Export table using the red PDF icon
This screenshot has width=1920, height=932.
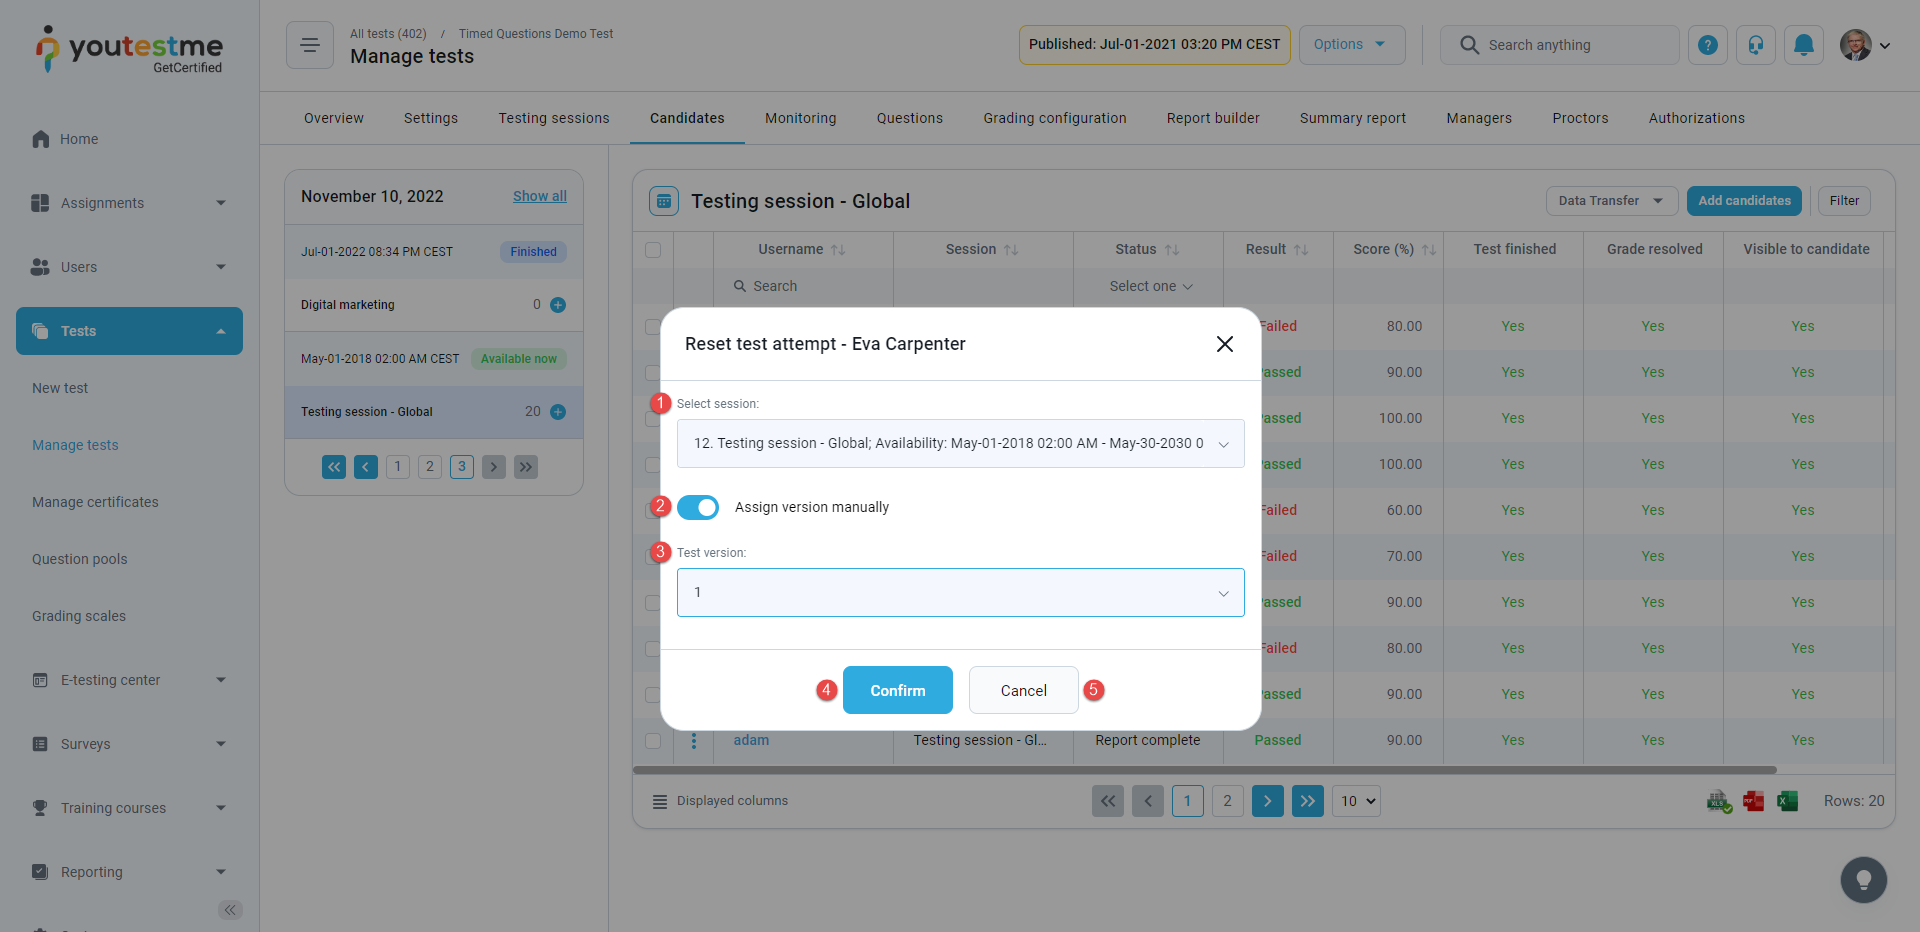point(1753,801)
